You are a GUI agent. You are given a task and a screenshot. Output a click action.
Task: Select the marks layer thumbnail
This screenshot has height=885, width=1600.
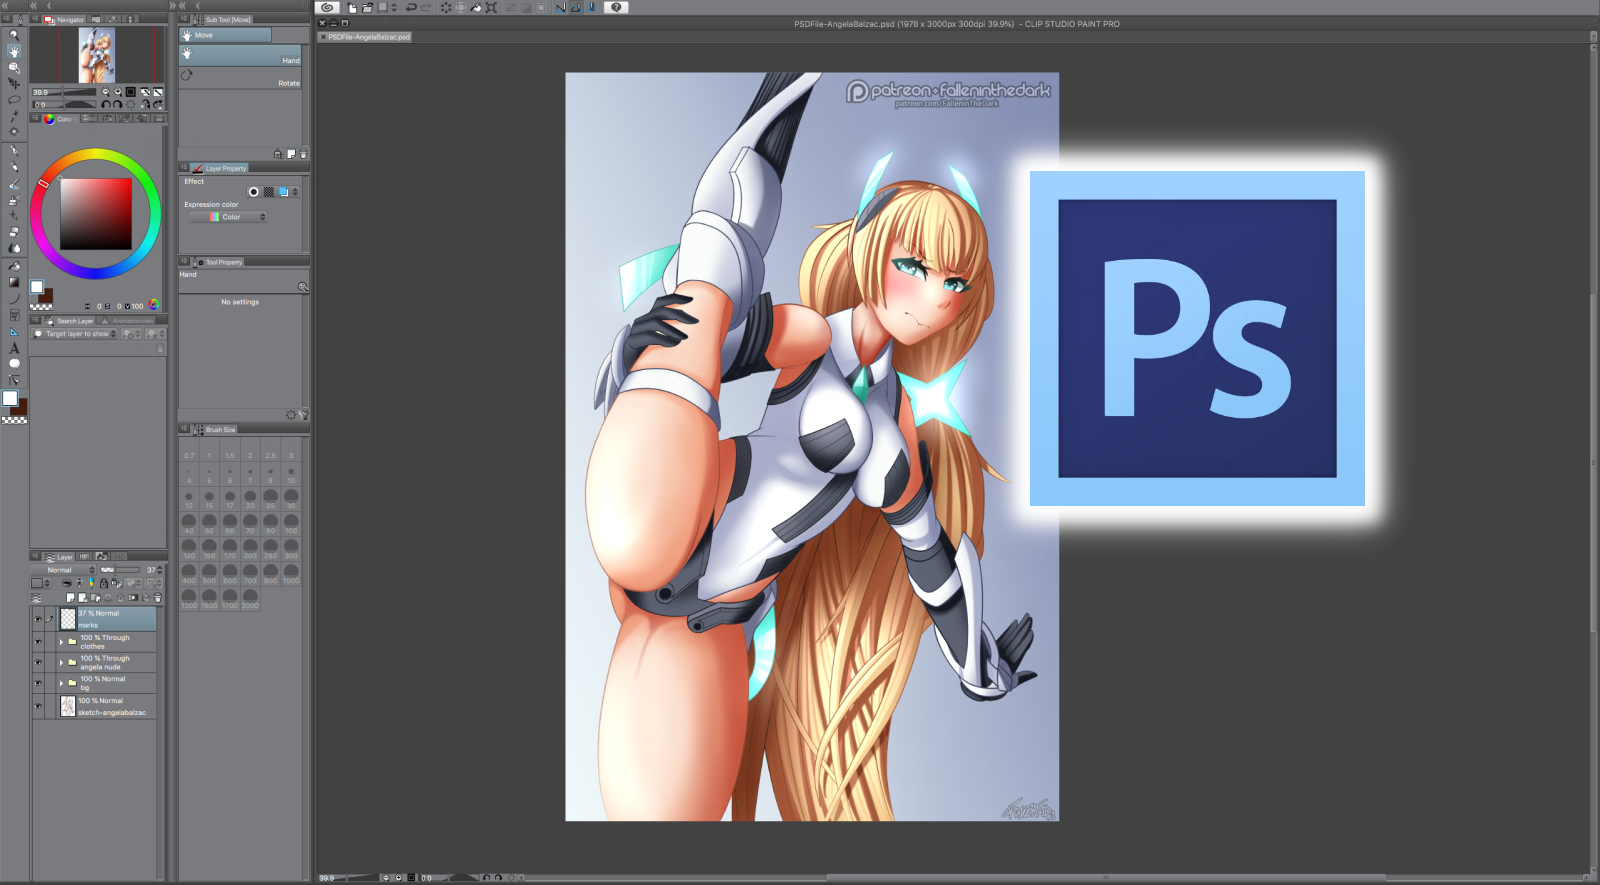tap(68, 619)
